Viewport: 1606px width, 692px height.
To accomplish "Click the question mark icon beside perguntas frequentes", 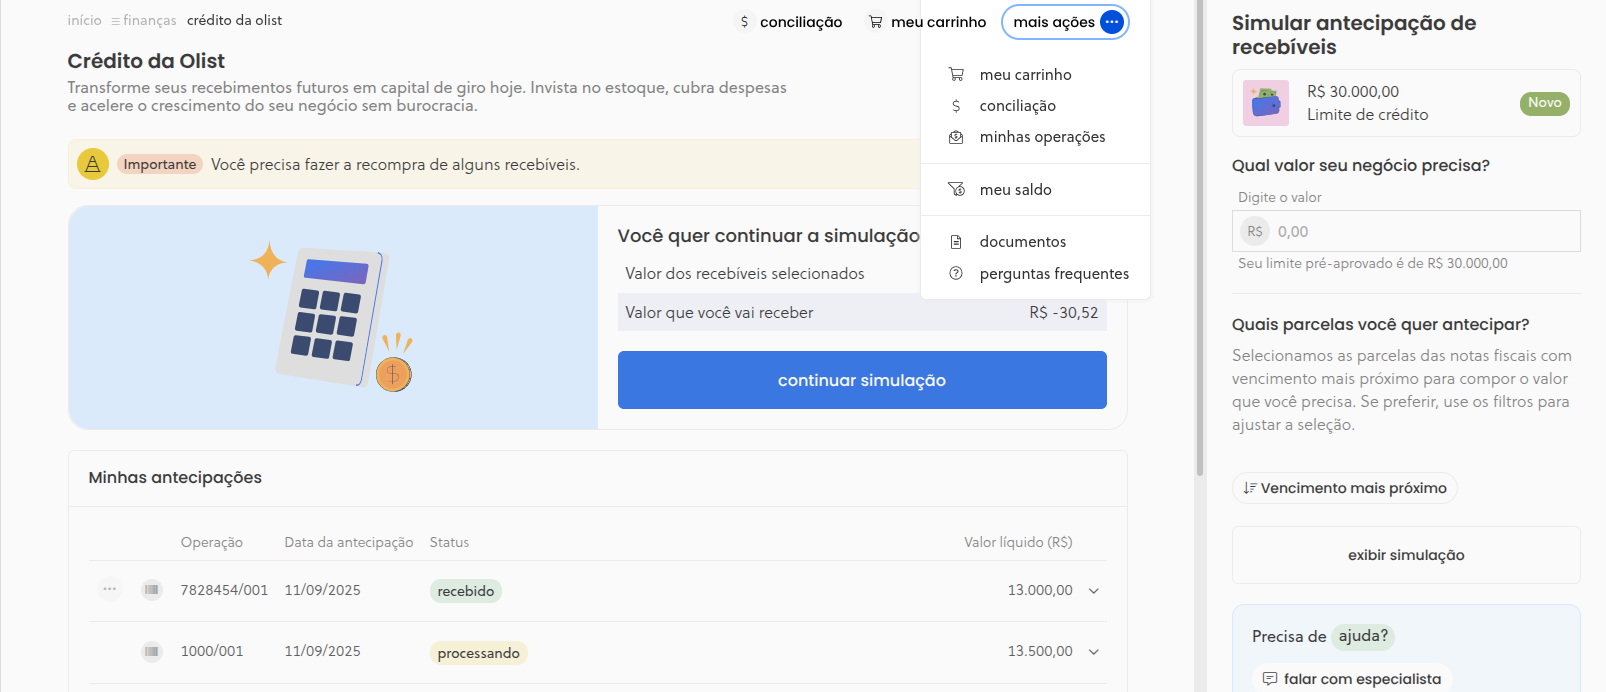I will tap(956, 274).
